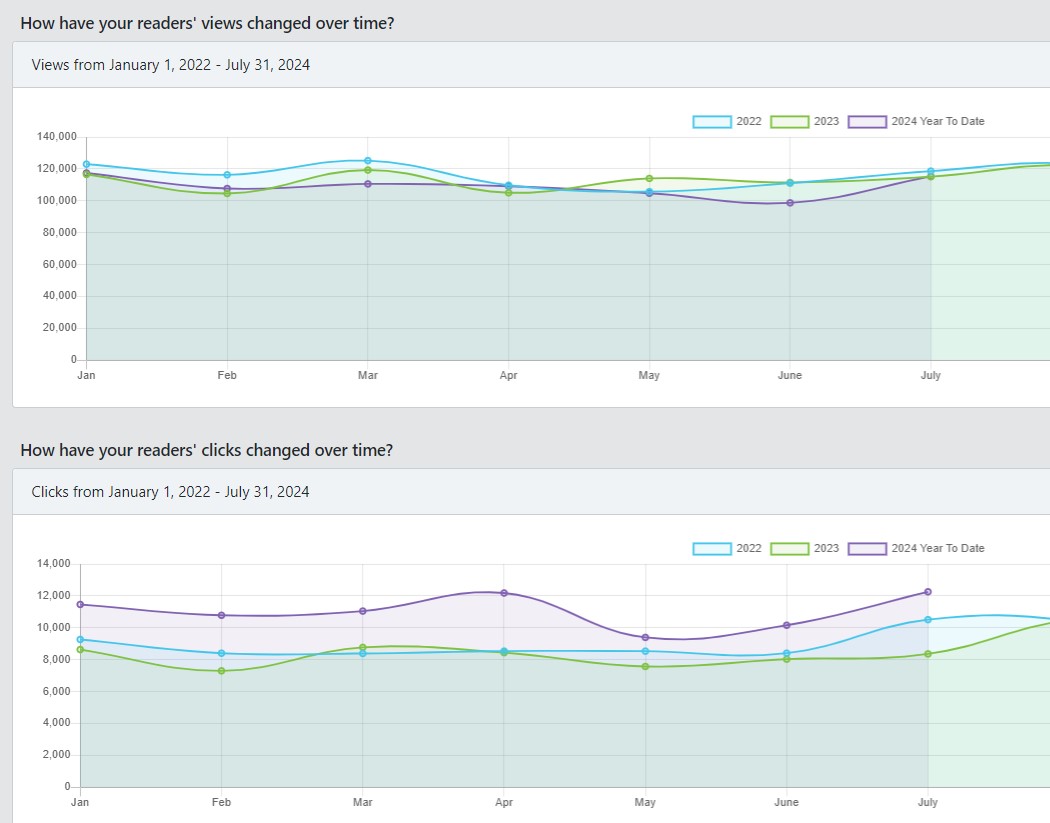Click the 2022 February point on views chart

point(227,175)
